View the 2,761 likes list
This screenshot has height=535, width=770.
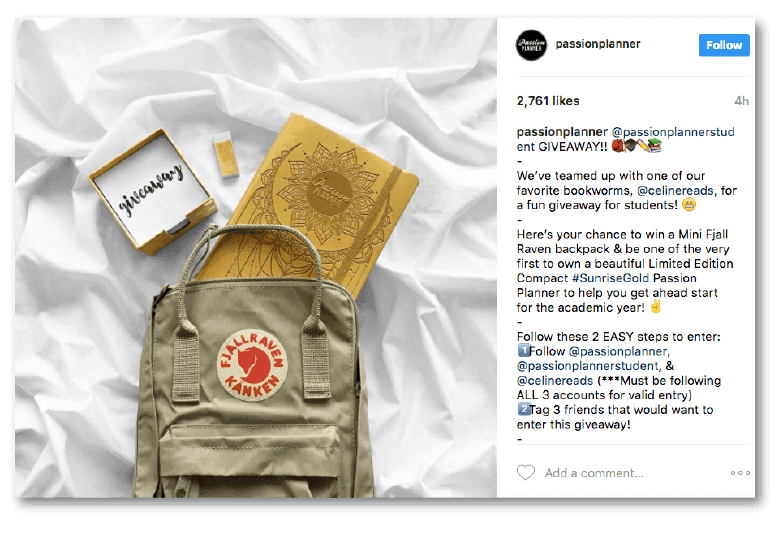tap(548, 101)
